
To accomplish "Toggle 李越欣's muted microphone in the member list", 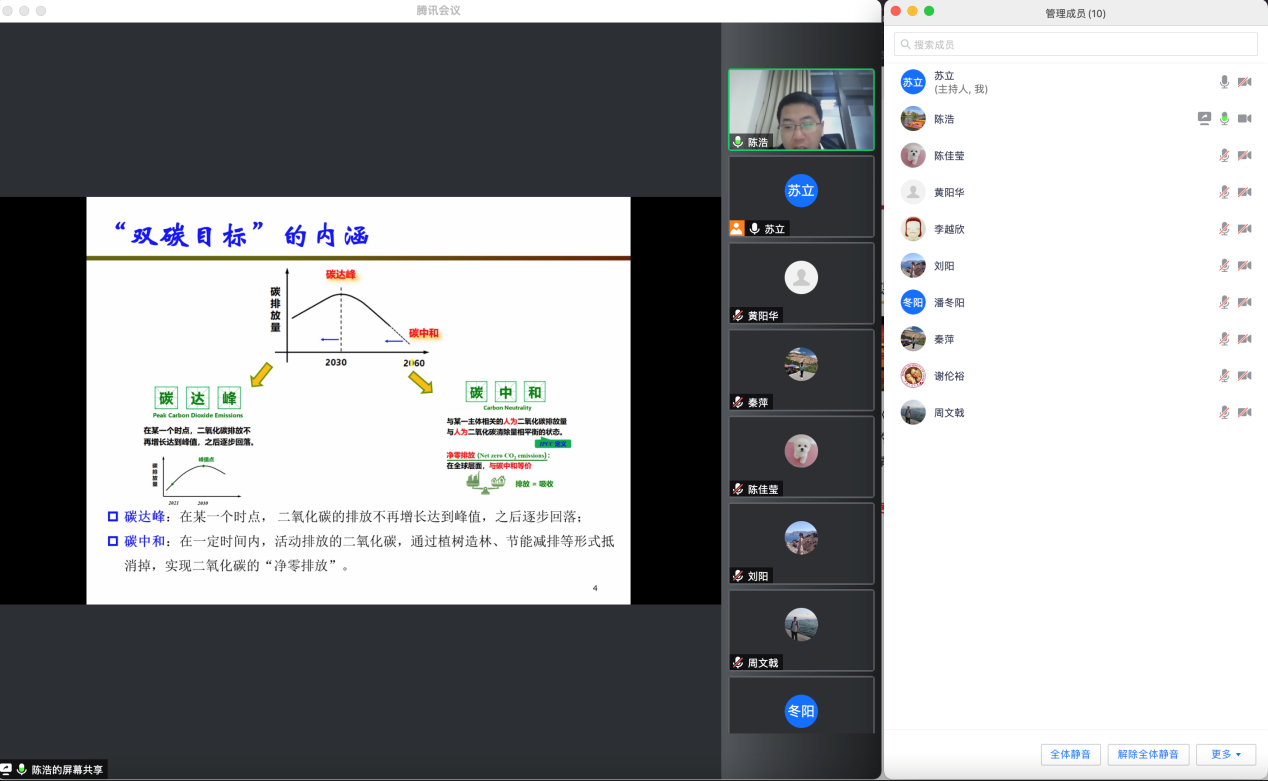I will (1224, 229).
